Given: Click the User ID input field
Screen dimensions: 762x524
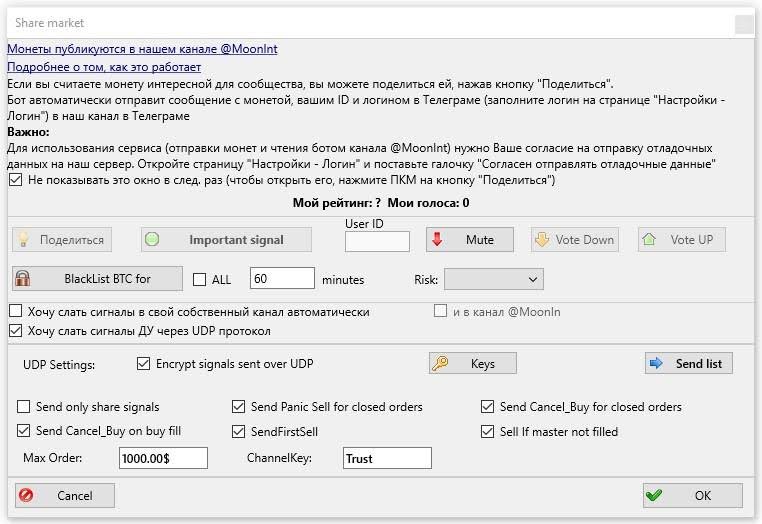Looking at the screenshot, I should (377, 241).
